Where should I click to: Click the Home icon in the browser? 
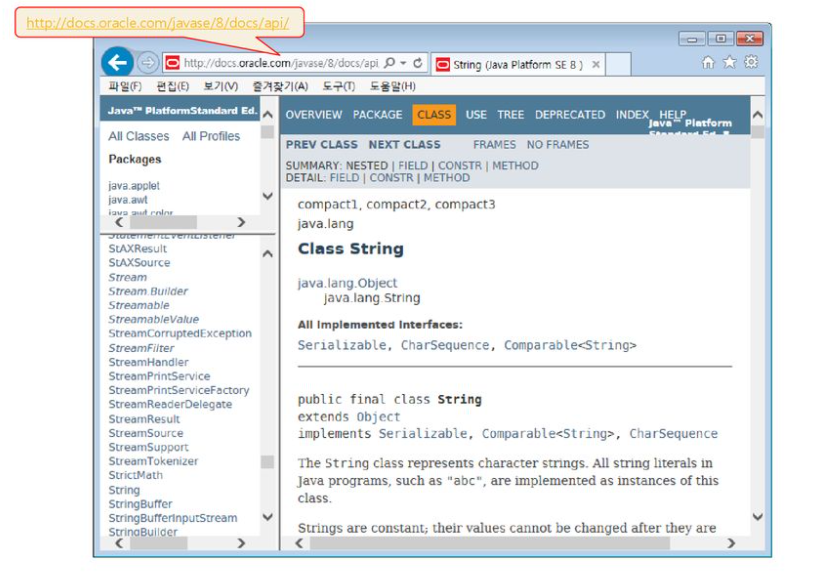pos(708,63)
